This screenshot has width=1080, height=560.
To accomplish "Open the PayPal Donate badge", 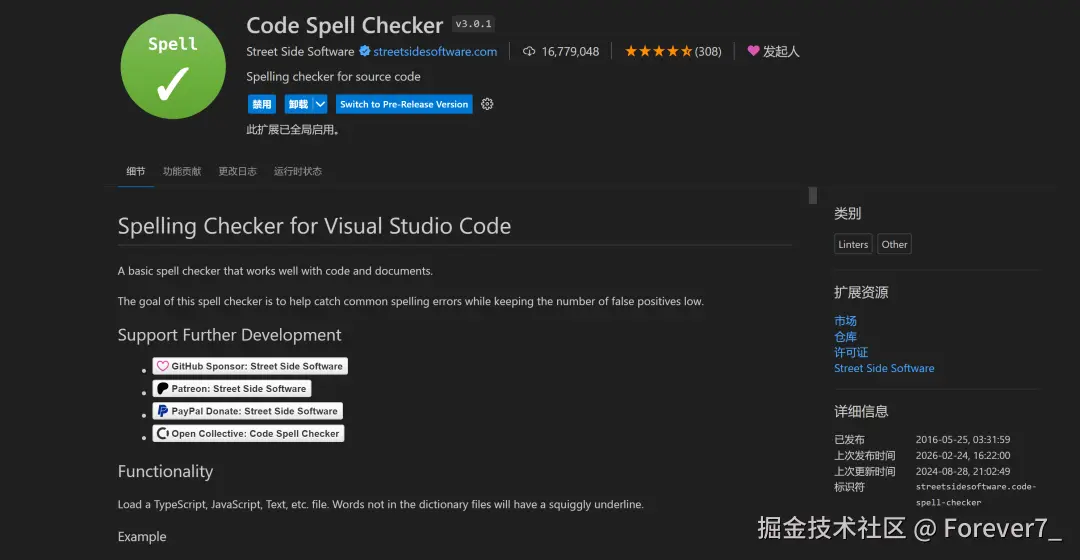I will click(x=247, y=411).
